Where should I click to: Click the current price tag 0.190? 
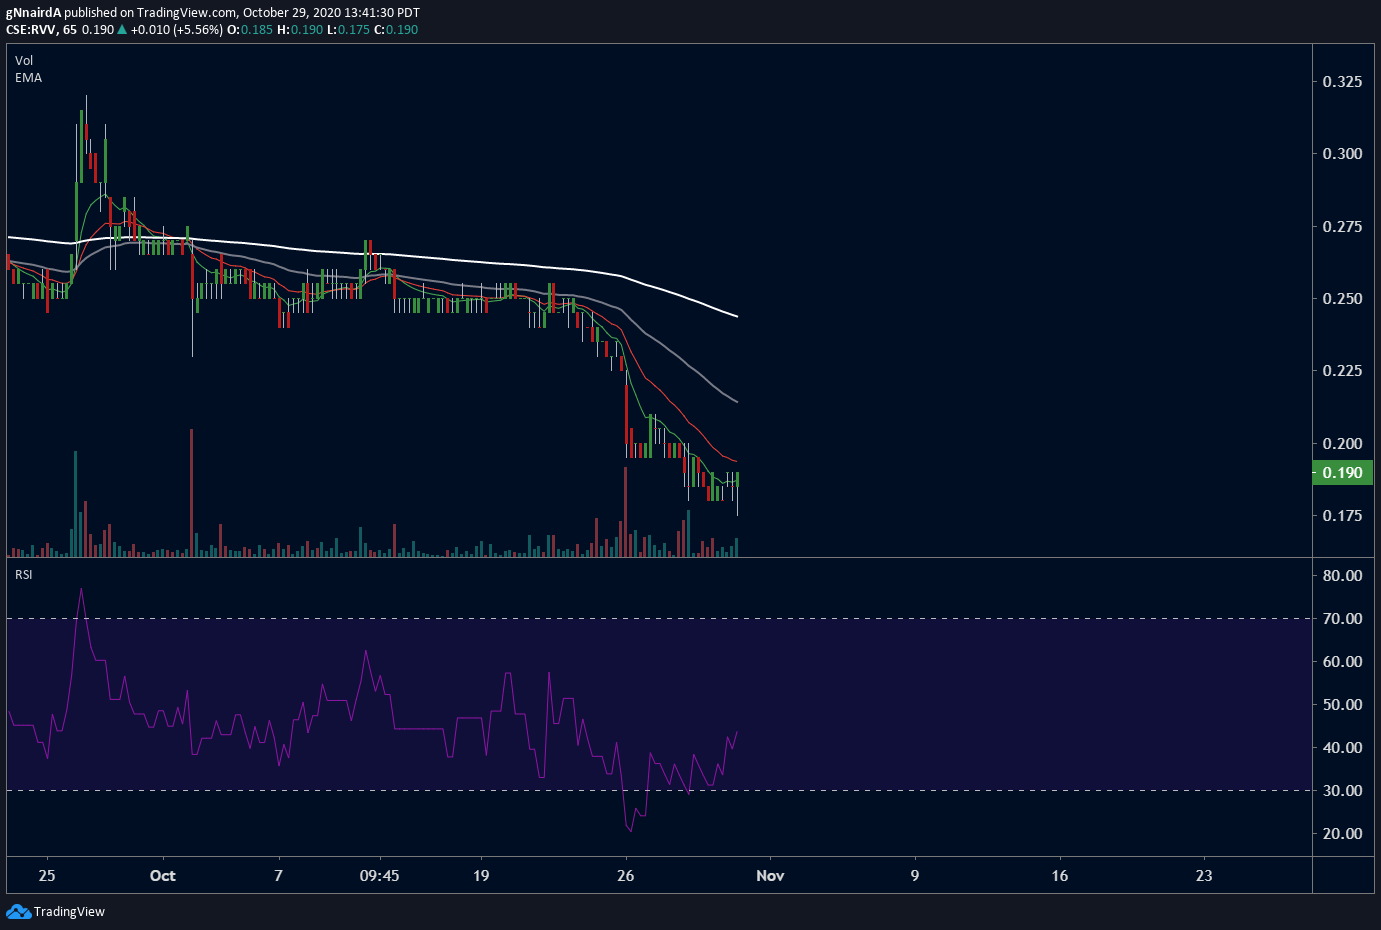1342,472
